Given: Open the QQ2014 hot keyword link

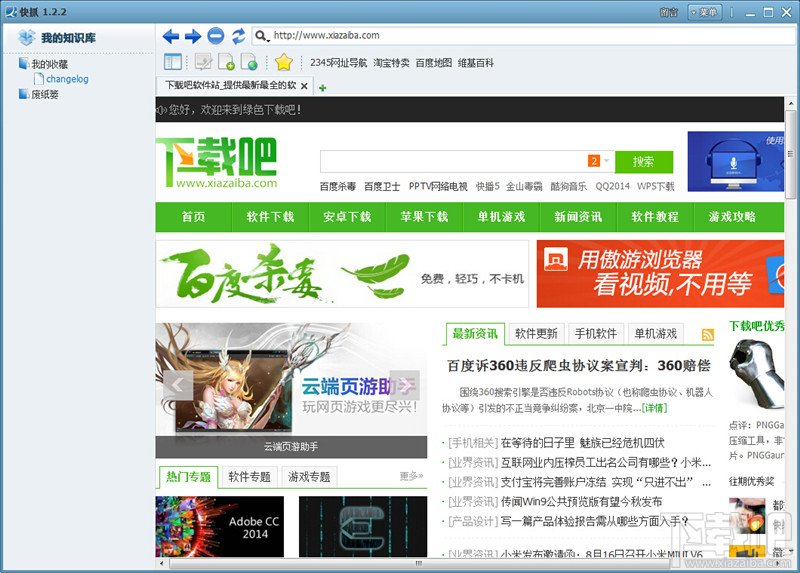Looking at the screenshot, I should coord(612,187).
